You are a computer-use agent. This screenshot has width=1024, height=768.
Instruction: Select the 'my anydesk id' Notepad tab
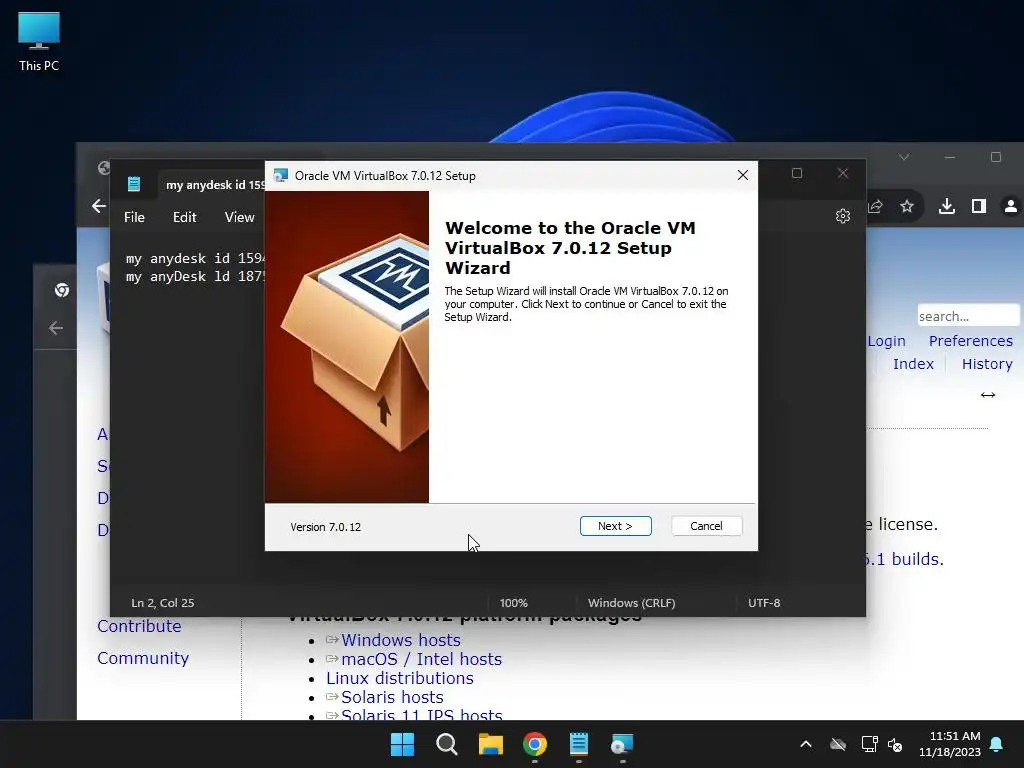pos(212,185)
